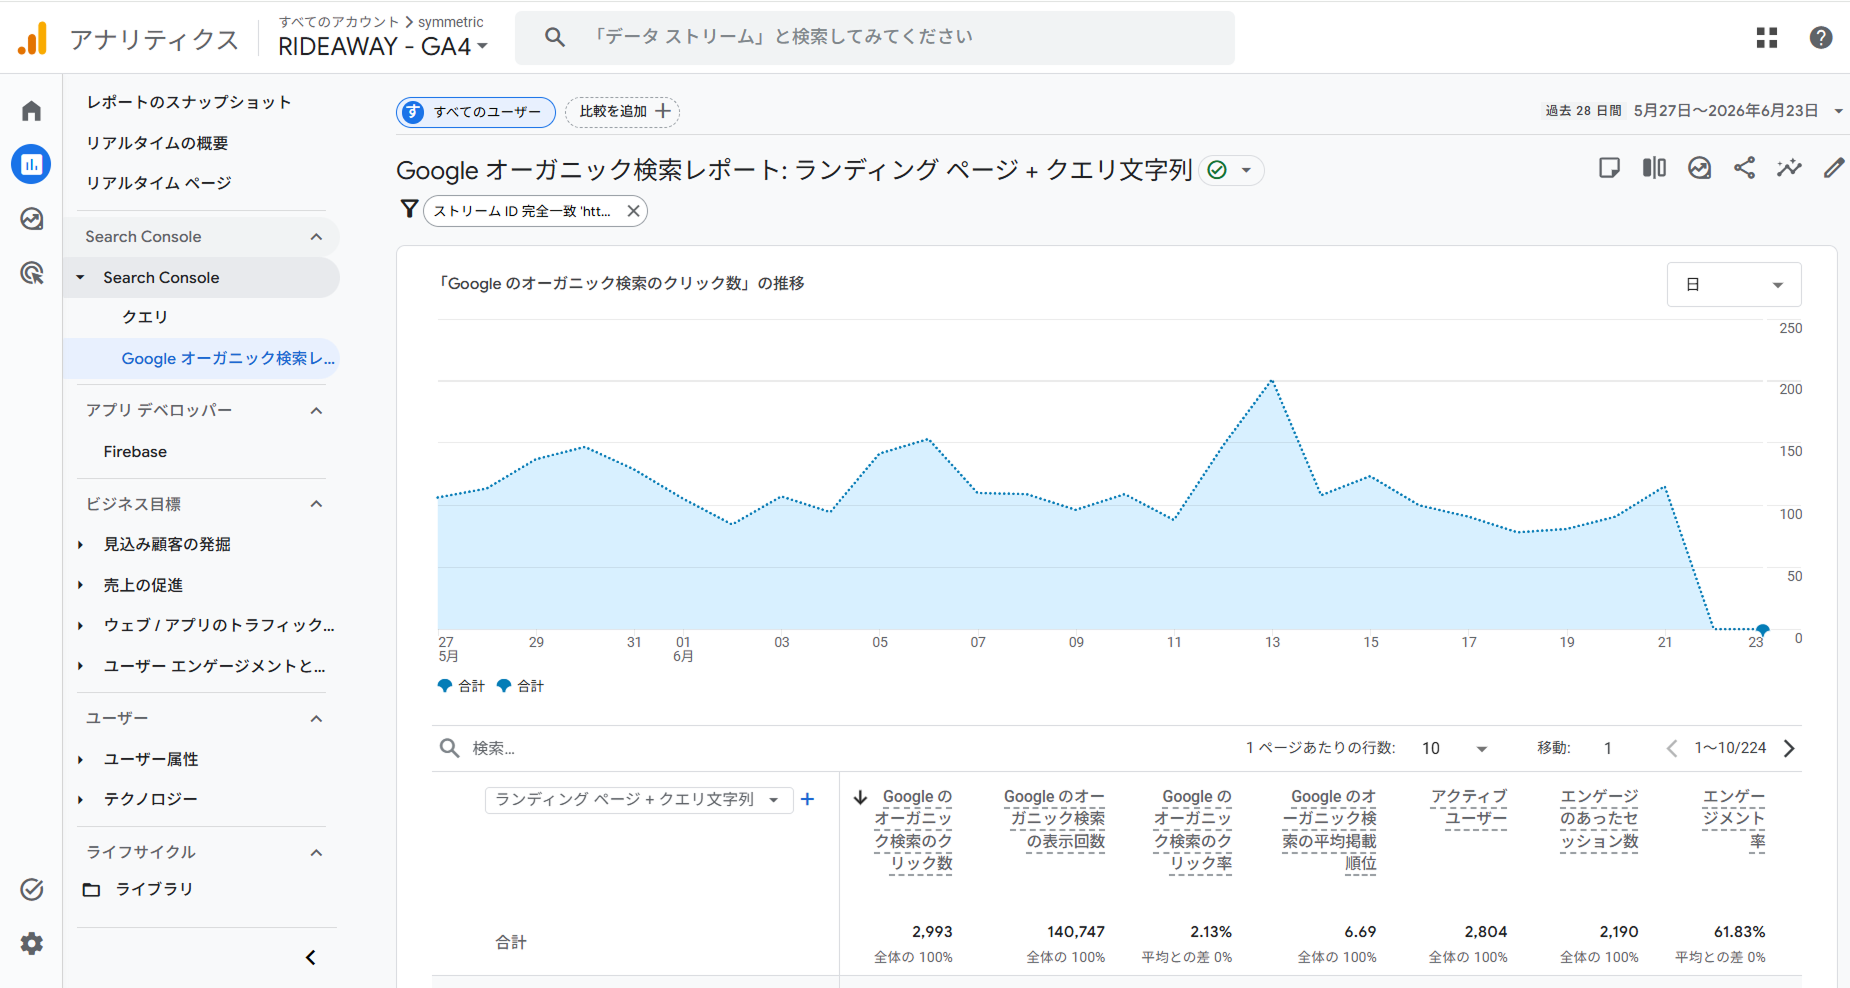Screen dimensions: 1850x988
Task: Collapse the アプリ デベロッパー section
Action: (x=316, y=410)
